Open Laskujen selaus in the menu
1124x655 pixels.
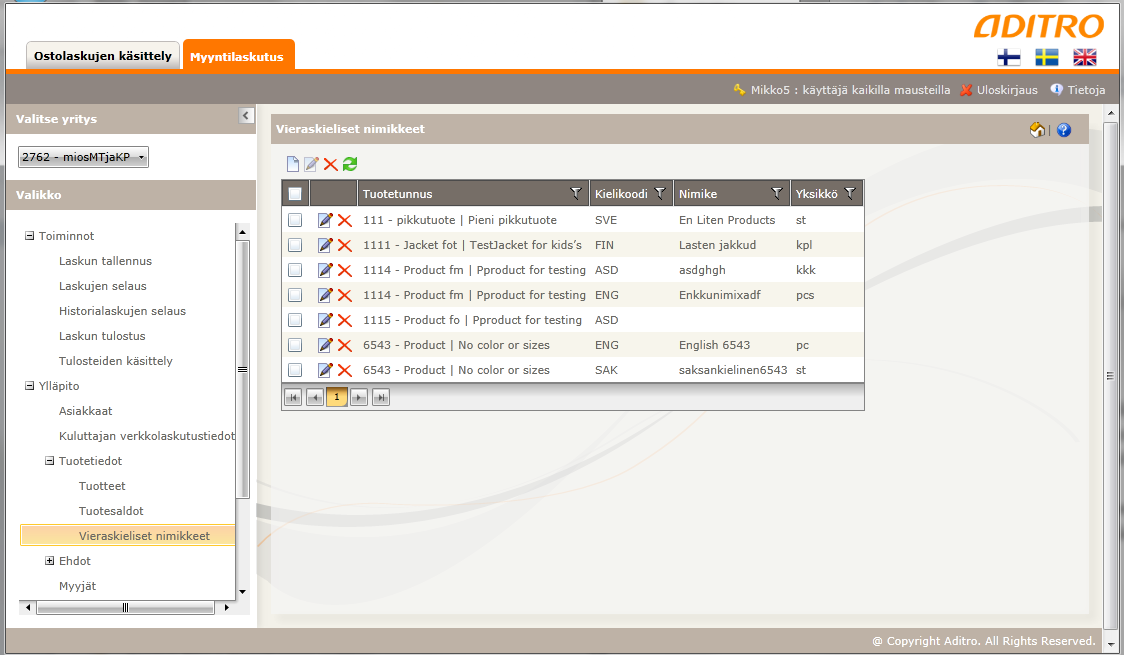pyautogui.click(x=103, y=286)
